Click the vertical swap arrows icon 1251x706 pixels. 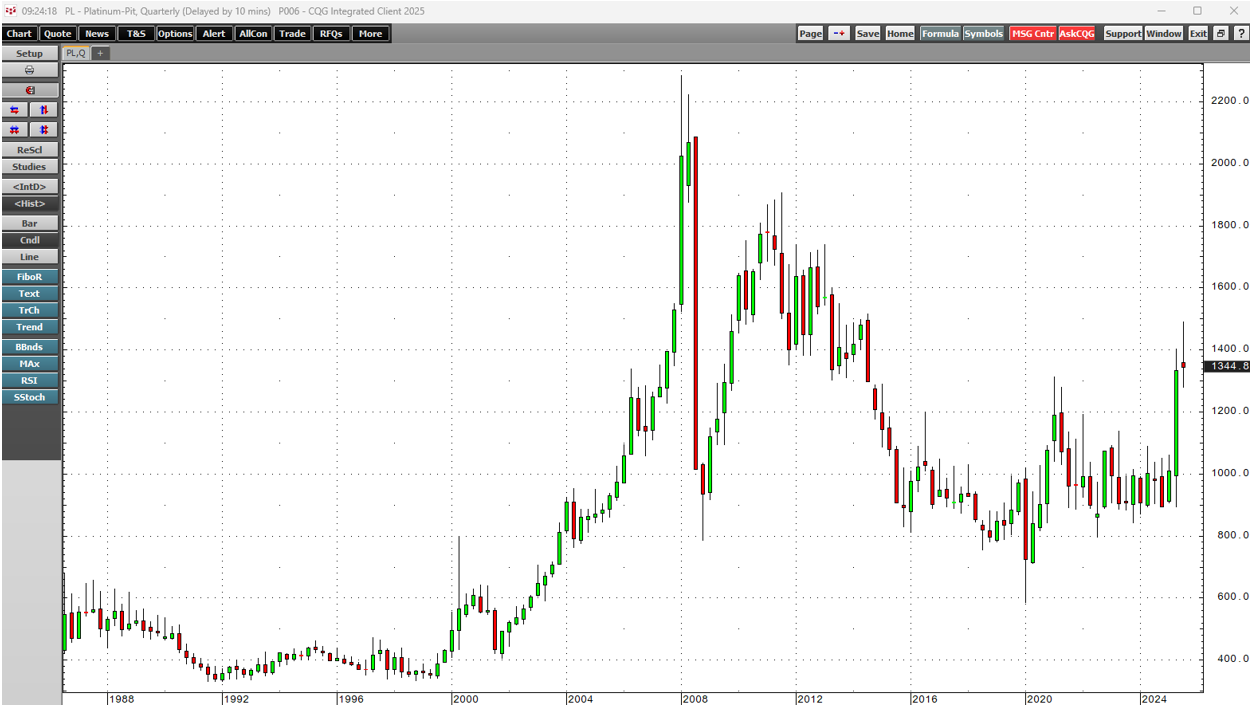coord(43,110)
